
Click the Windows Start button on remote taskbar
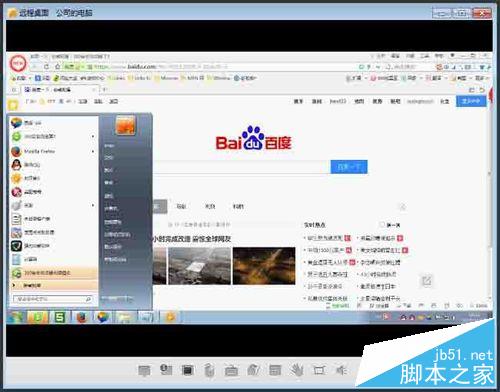pyautogui.click(x=15, y=317)
